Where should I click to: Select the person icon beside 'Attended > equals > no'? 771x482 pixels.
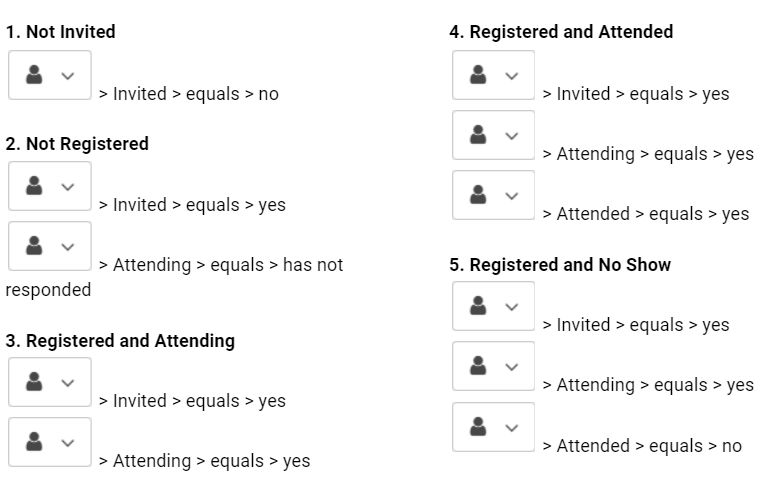[478, 427]
